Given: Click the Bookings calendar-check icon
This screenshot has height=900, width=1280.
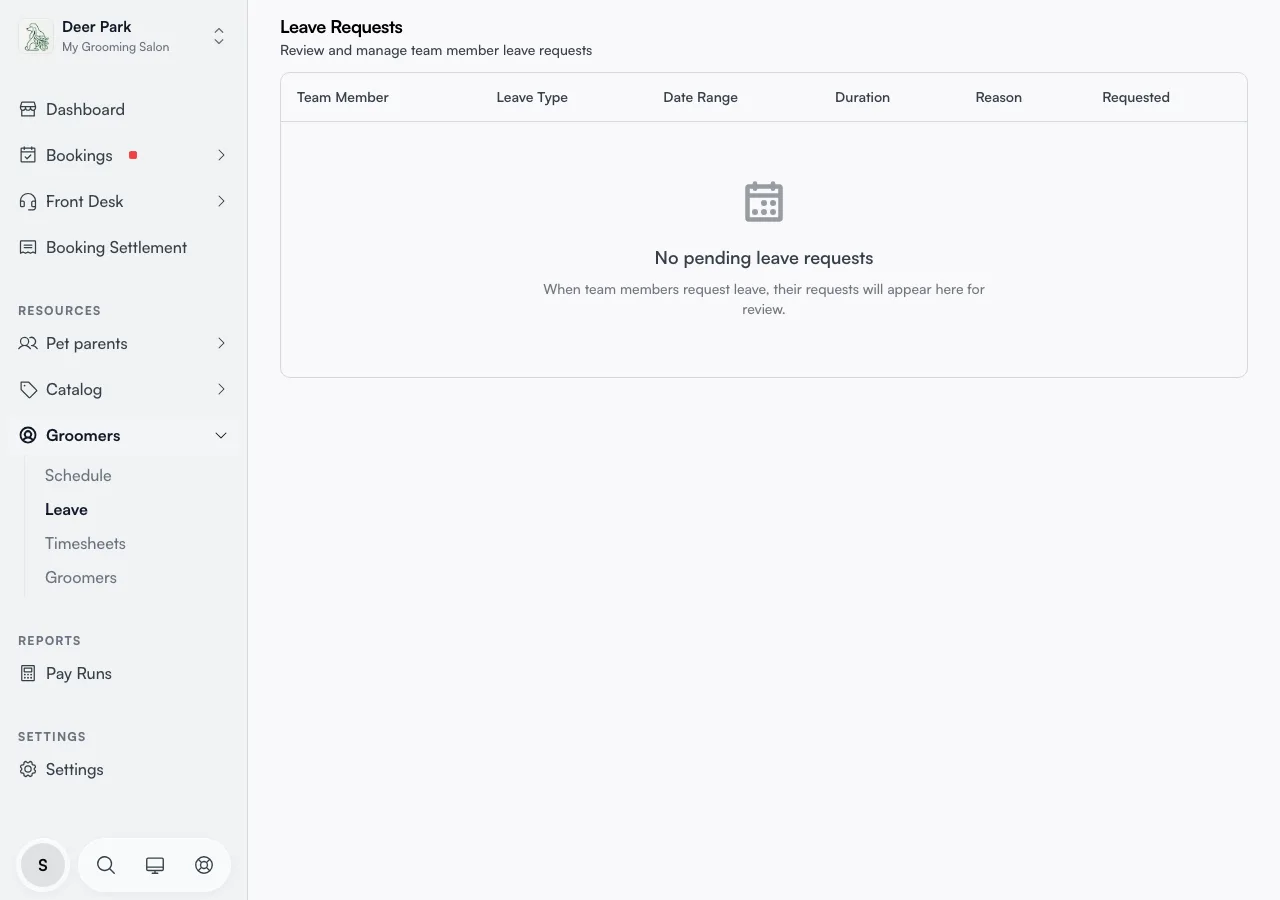Looking at the screenshot, I should 28,155.
